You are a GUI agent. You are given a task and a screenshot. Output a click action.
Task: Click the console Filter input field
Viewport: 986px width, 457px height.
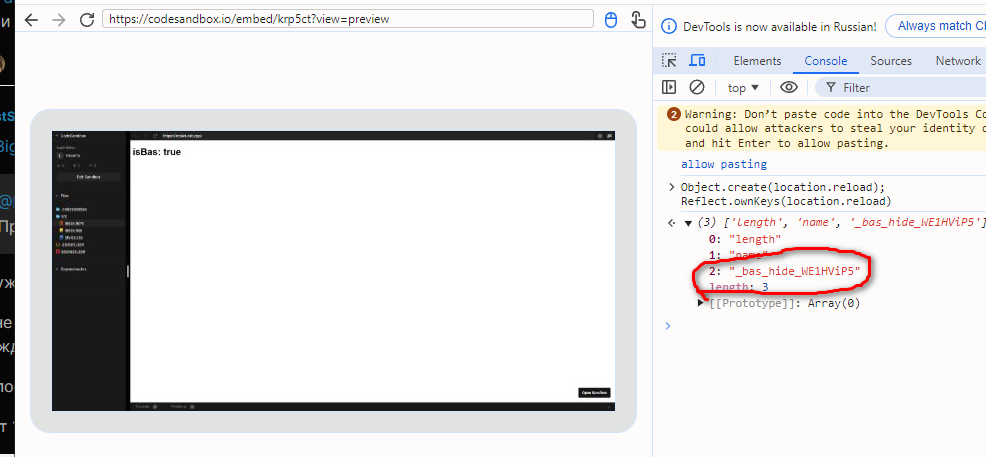pyautogui.click(x=900, y=88)
